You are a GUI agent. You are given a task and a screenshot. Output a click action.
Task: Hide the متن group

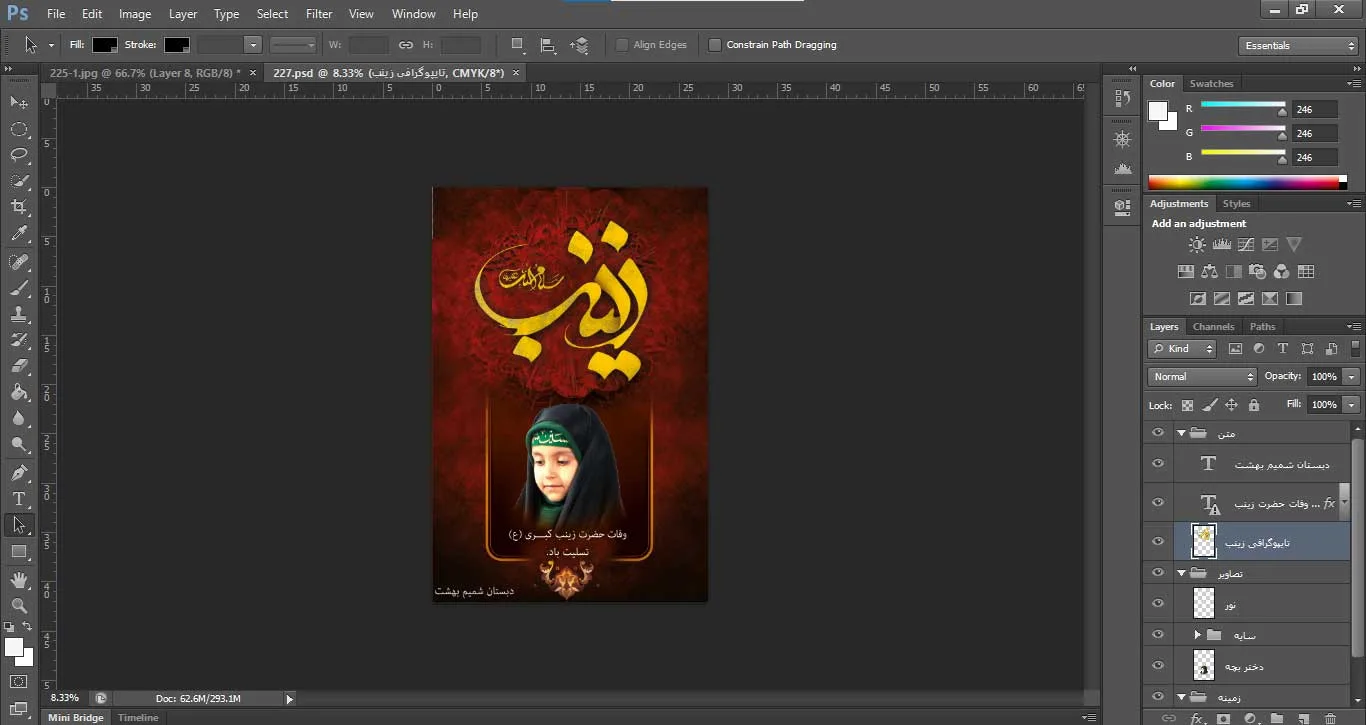click(1158, 433)
